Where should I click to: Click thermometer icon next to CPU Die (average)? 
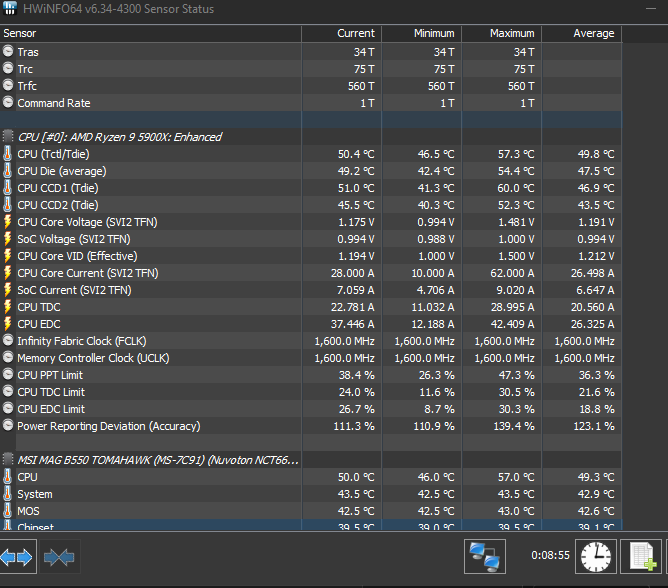tap(7, 171)
